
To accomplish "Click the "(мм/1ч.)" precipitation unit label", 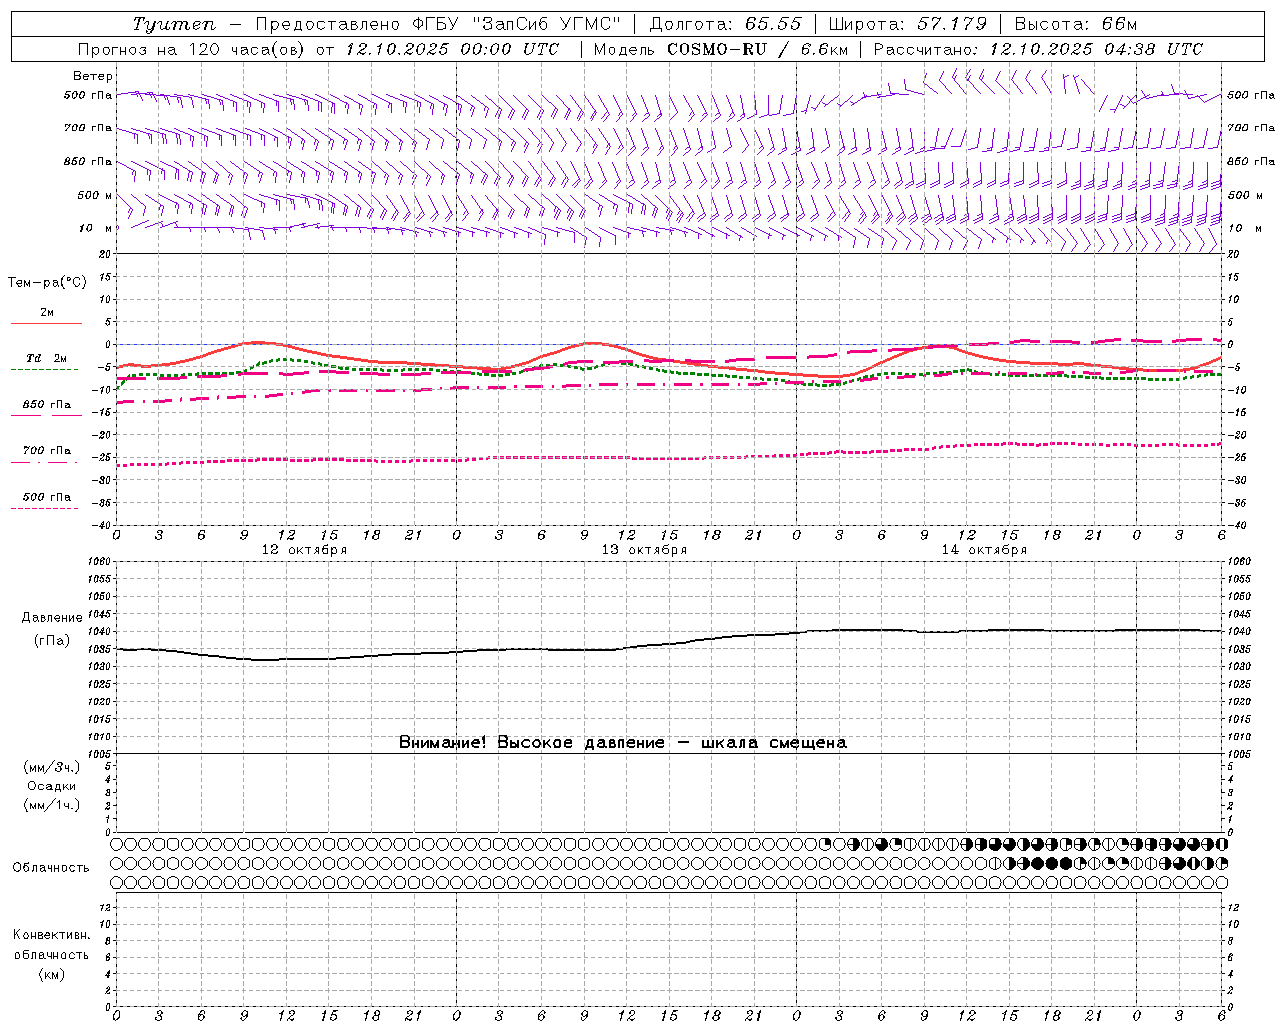I will (x=52, y=805).
